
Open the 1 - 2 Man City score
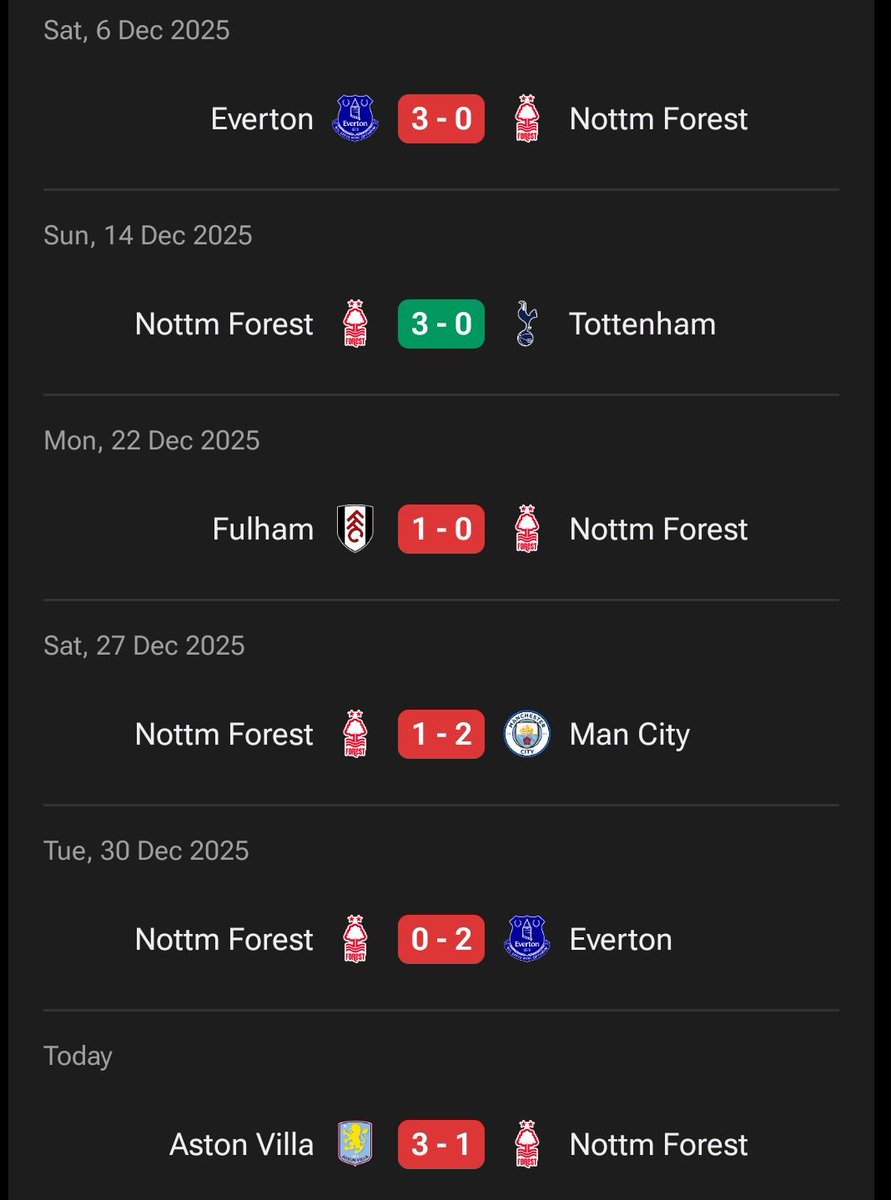[x=441, y=734]
